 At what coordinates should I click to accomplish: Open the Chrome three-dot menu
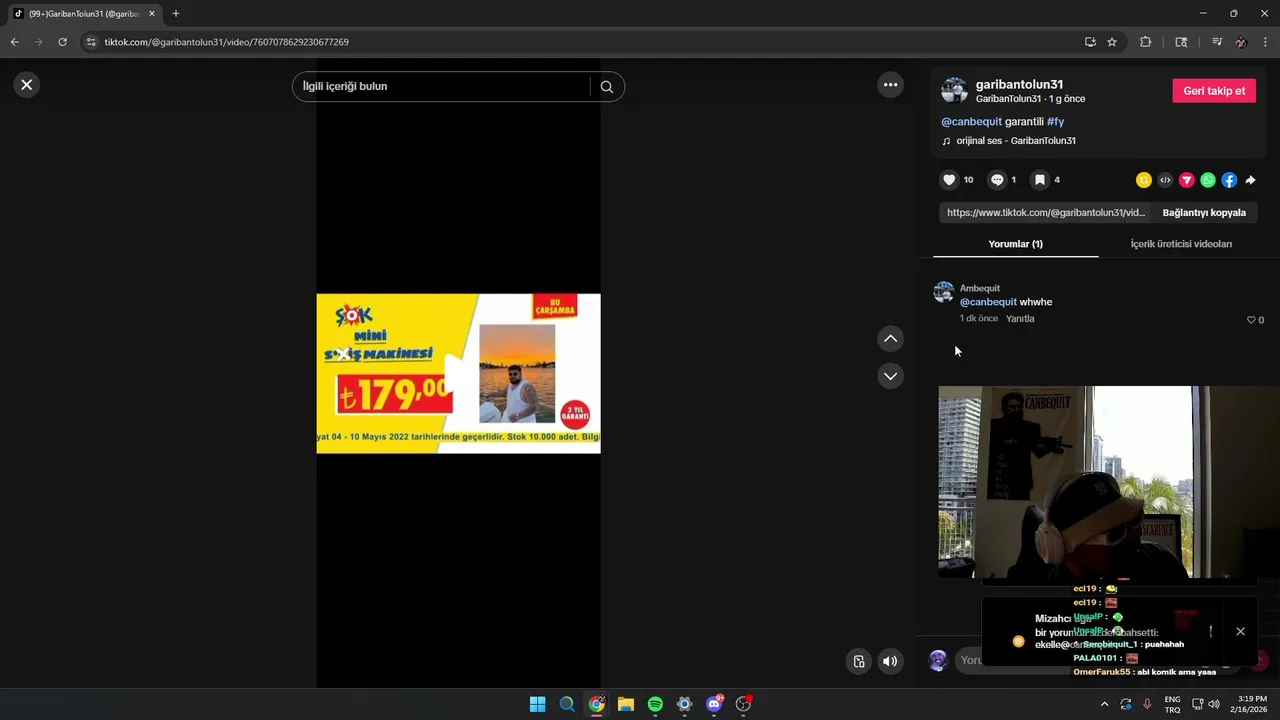tap(1266, 42)
